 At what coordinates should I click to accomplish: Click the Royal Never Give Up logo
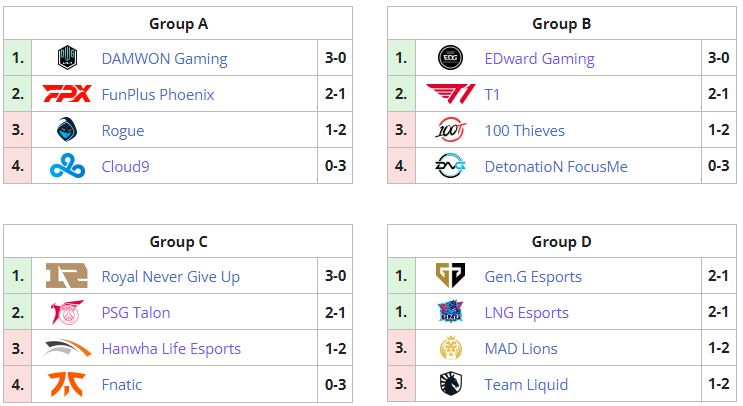point(67,277)
